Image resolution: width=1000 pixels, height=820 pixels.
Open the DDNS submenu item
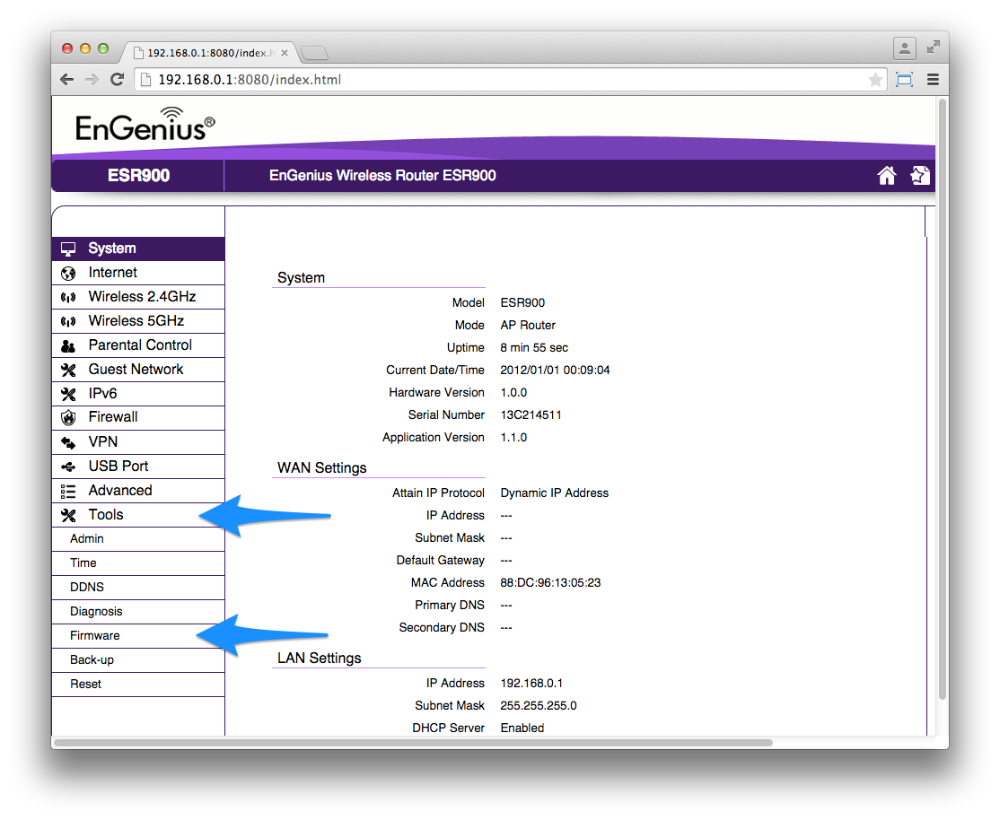138,588
